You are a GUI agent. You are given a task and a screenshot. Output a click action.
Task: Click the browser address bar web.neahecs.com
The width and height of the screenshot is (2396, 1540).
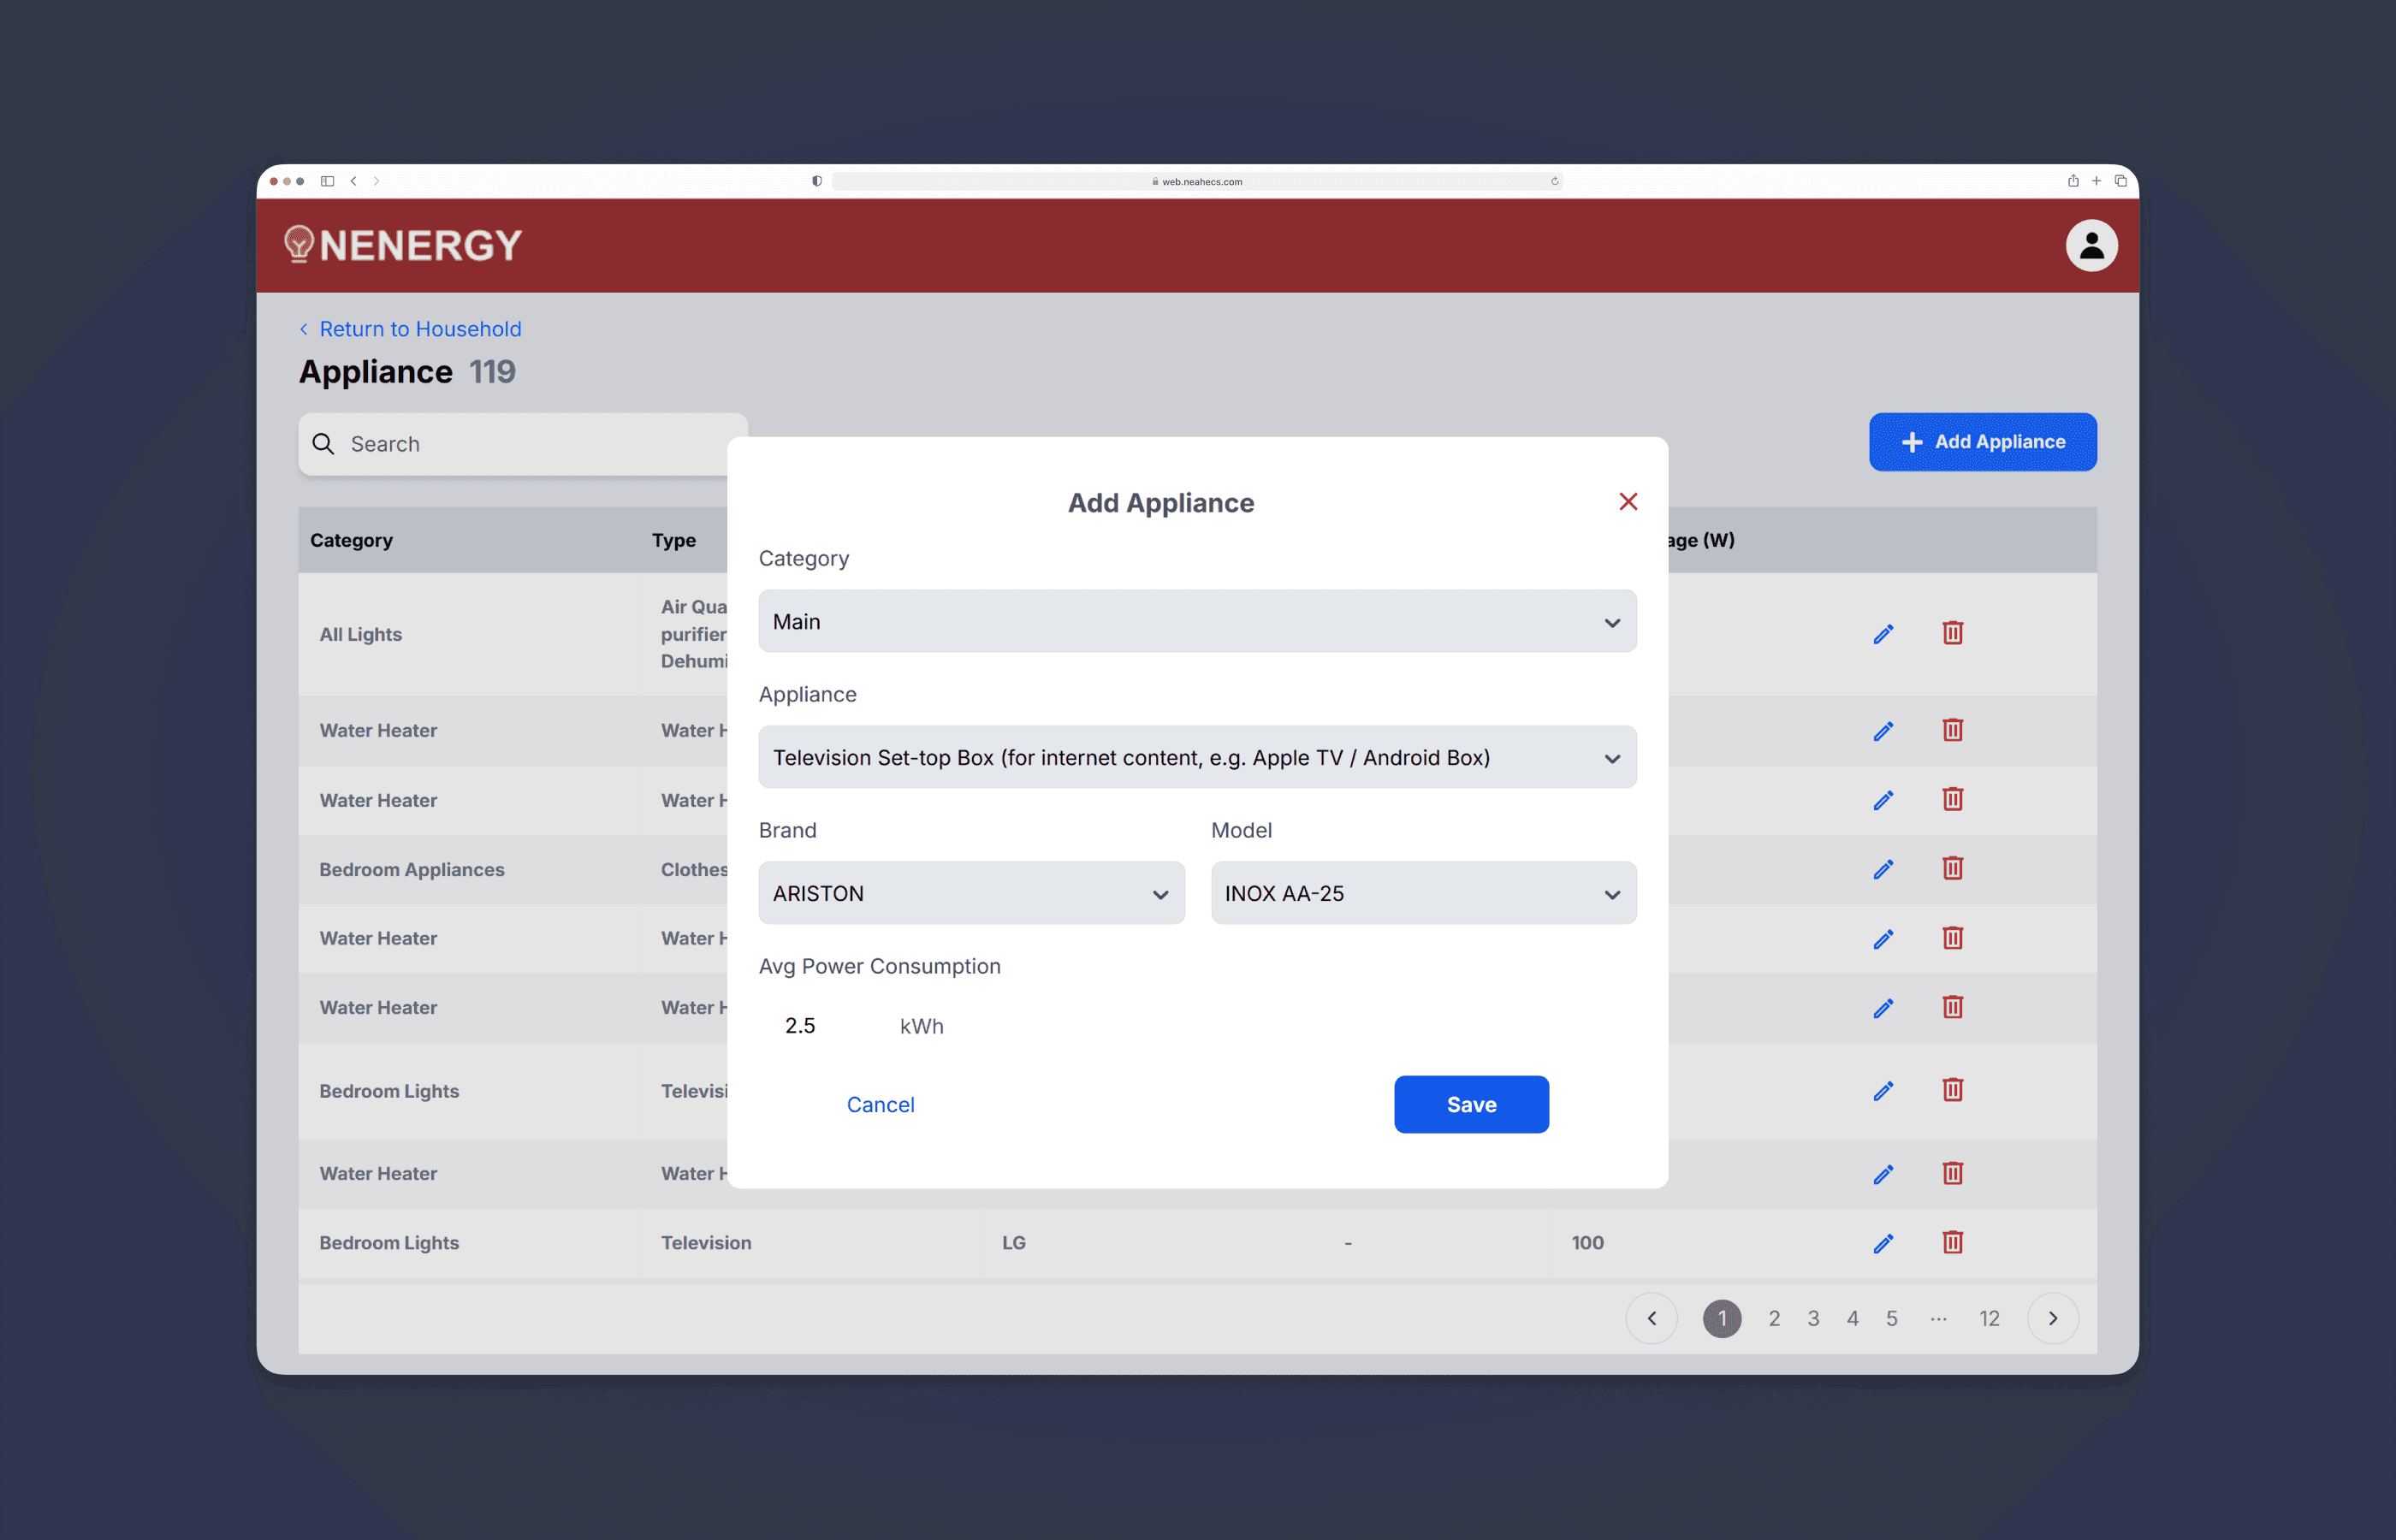tap(1196, 181)
